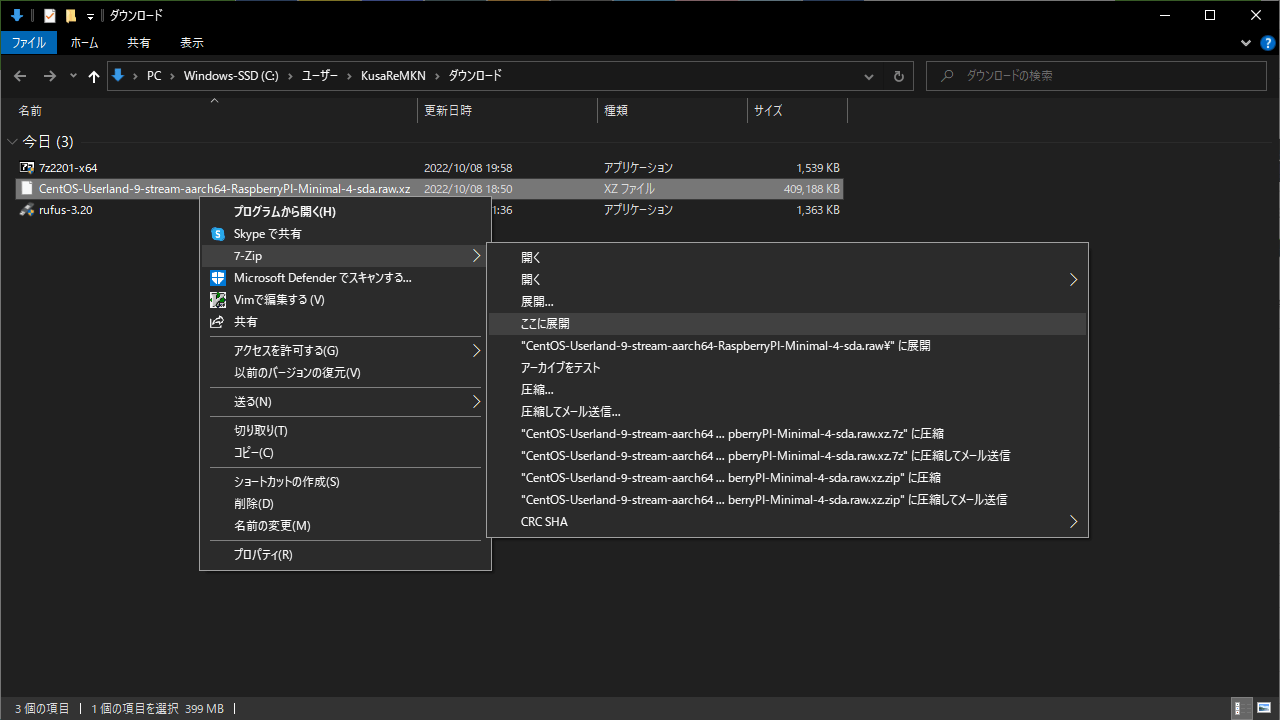The image size is (1280, 720).
Task: Sort by 種類 column header
Action: tap(672, 111)
